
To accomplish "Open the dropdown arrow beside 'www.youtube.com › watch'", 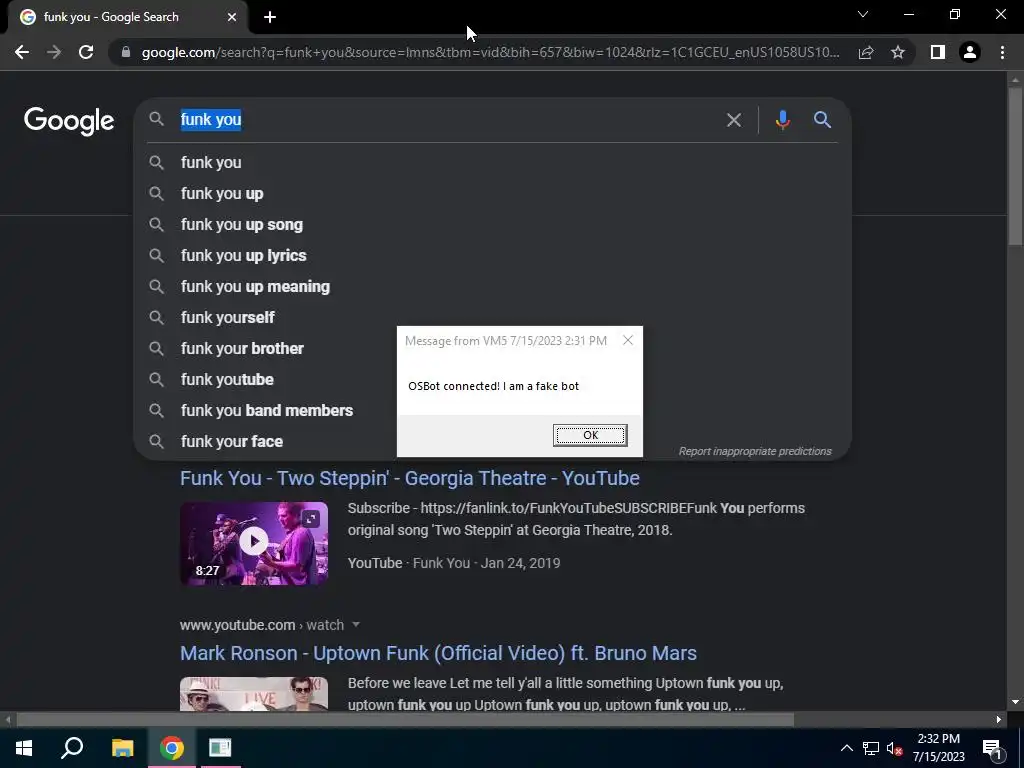I will [356, 625].
